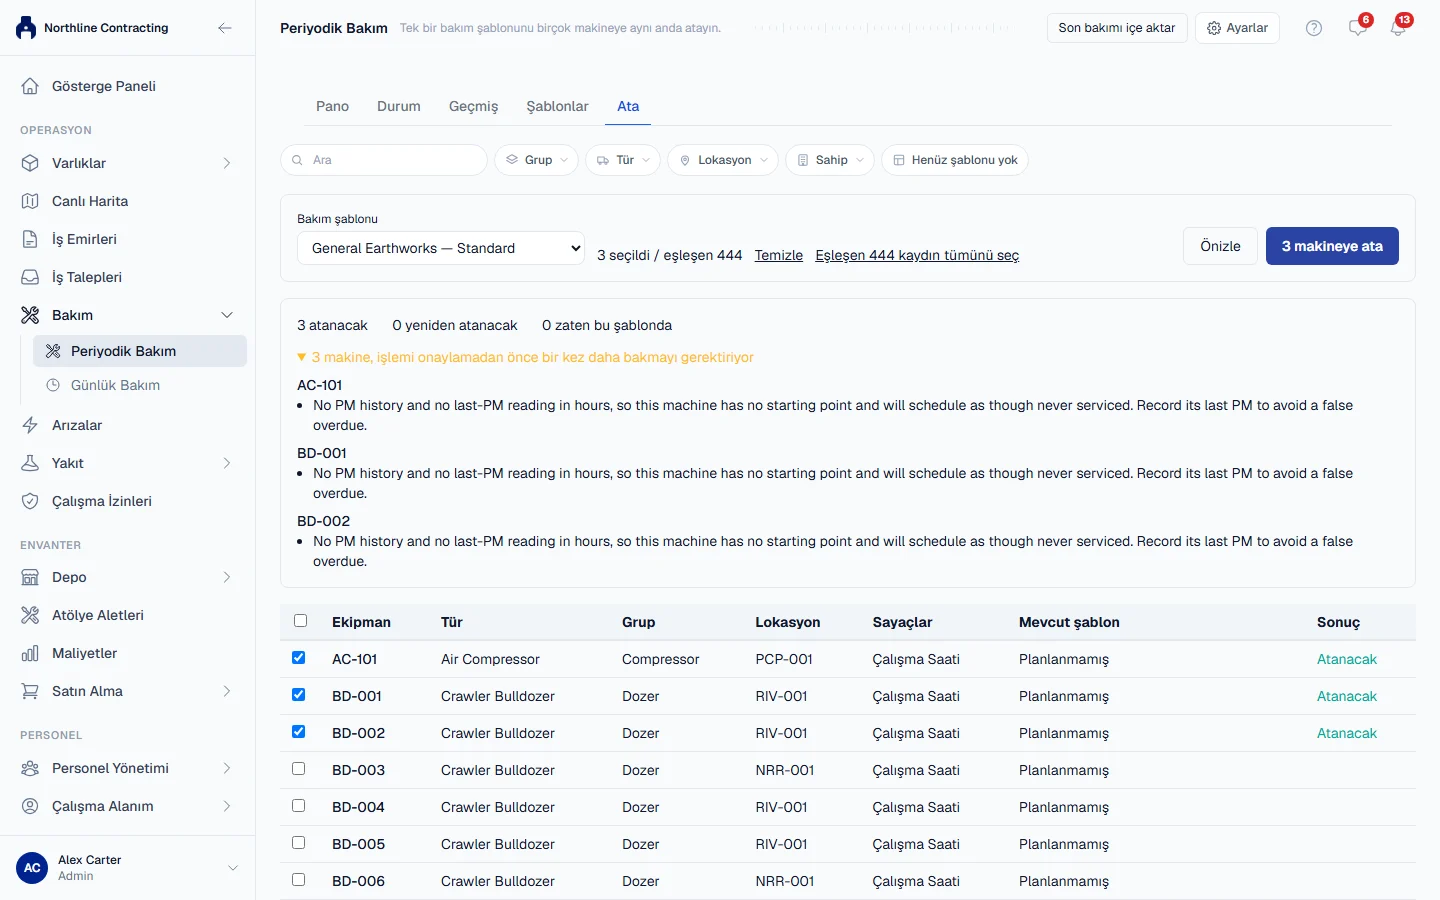Click the İş Talepleri inbox icon

coord(30,277)
